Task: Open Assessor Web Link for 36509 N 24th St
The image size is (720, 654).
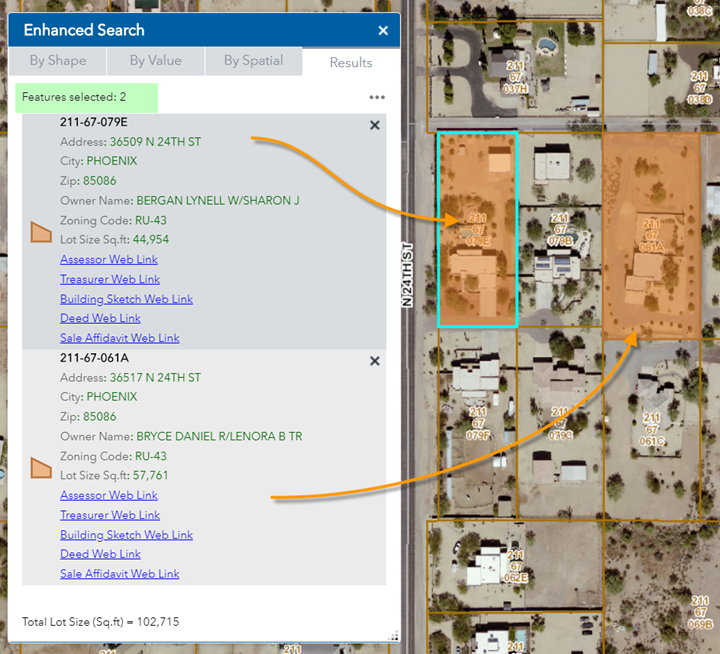Action: pos(109,260)
